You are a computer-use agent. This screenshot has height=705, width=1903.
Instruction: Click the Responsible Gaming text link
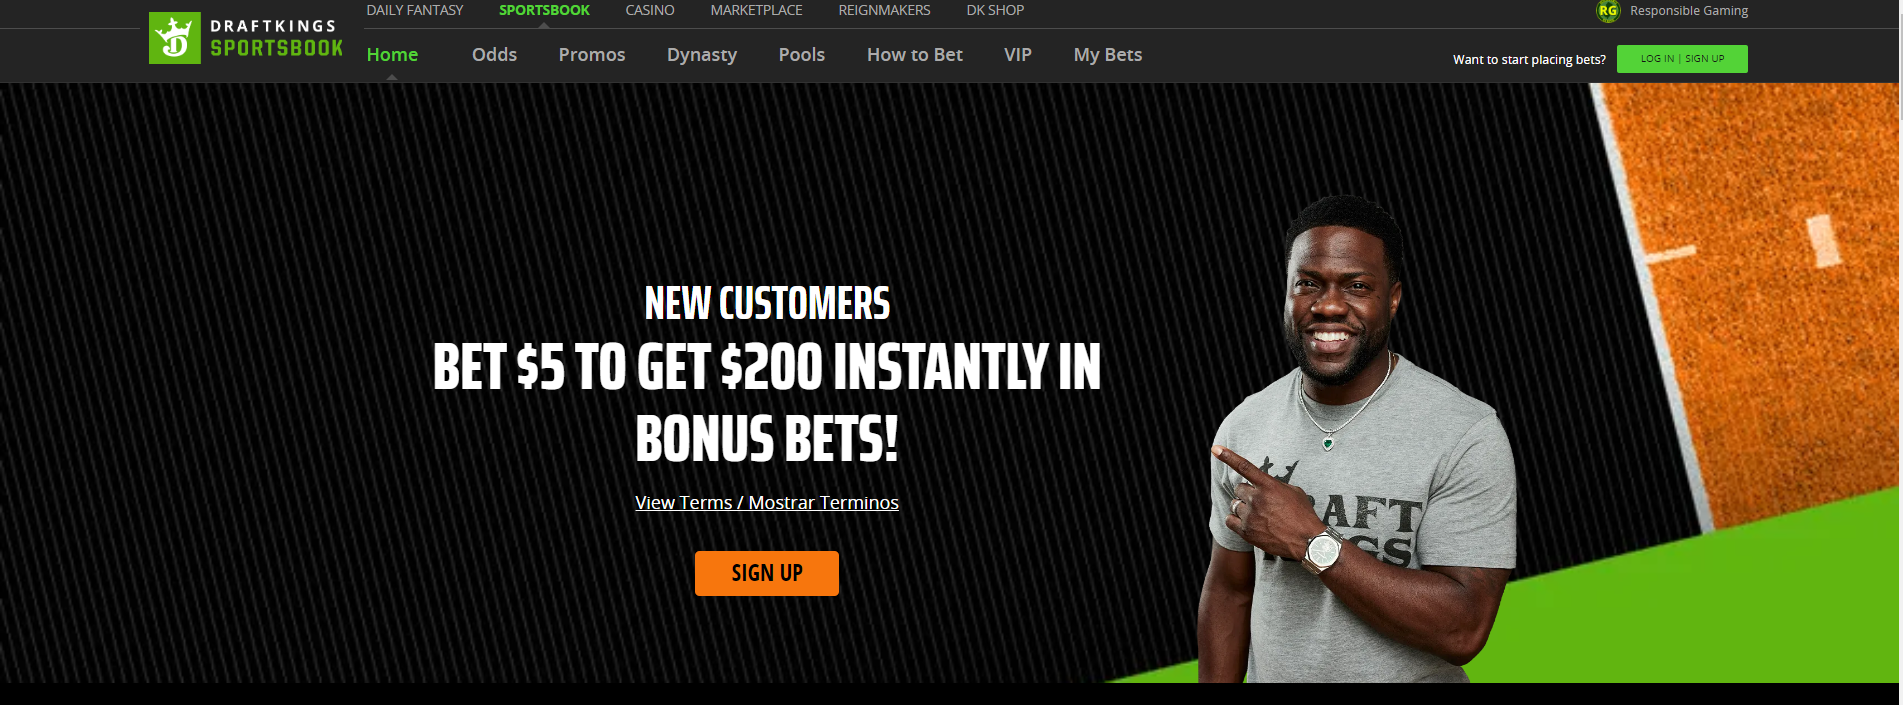point(1689,11)
